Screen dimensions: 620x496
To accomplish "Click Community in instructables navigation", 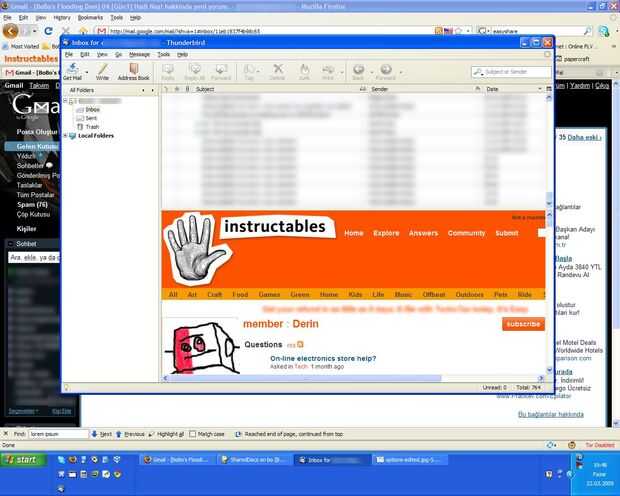I will pyautogui.click(x=467, y=233).
